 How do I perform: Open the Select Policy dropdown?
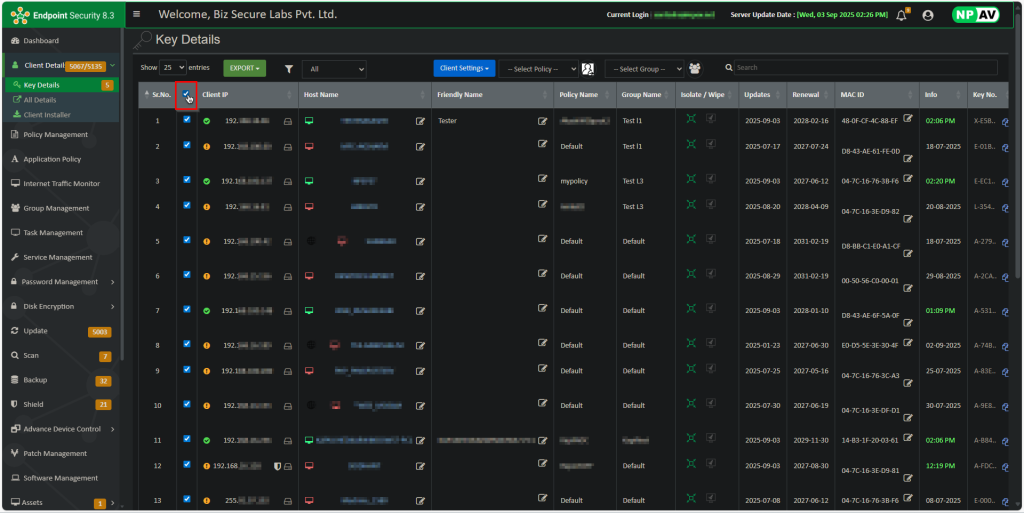coord(539,69)
